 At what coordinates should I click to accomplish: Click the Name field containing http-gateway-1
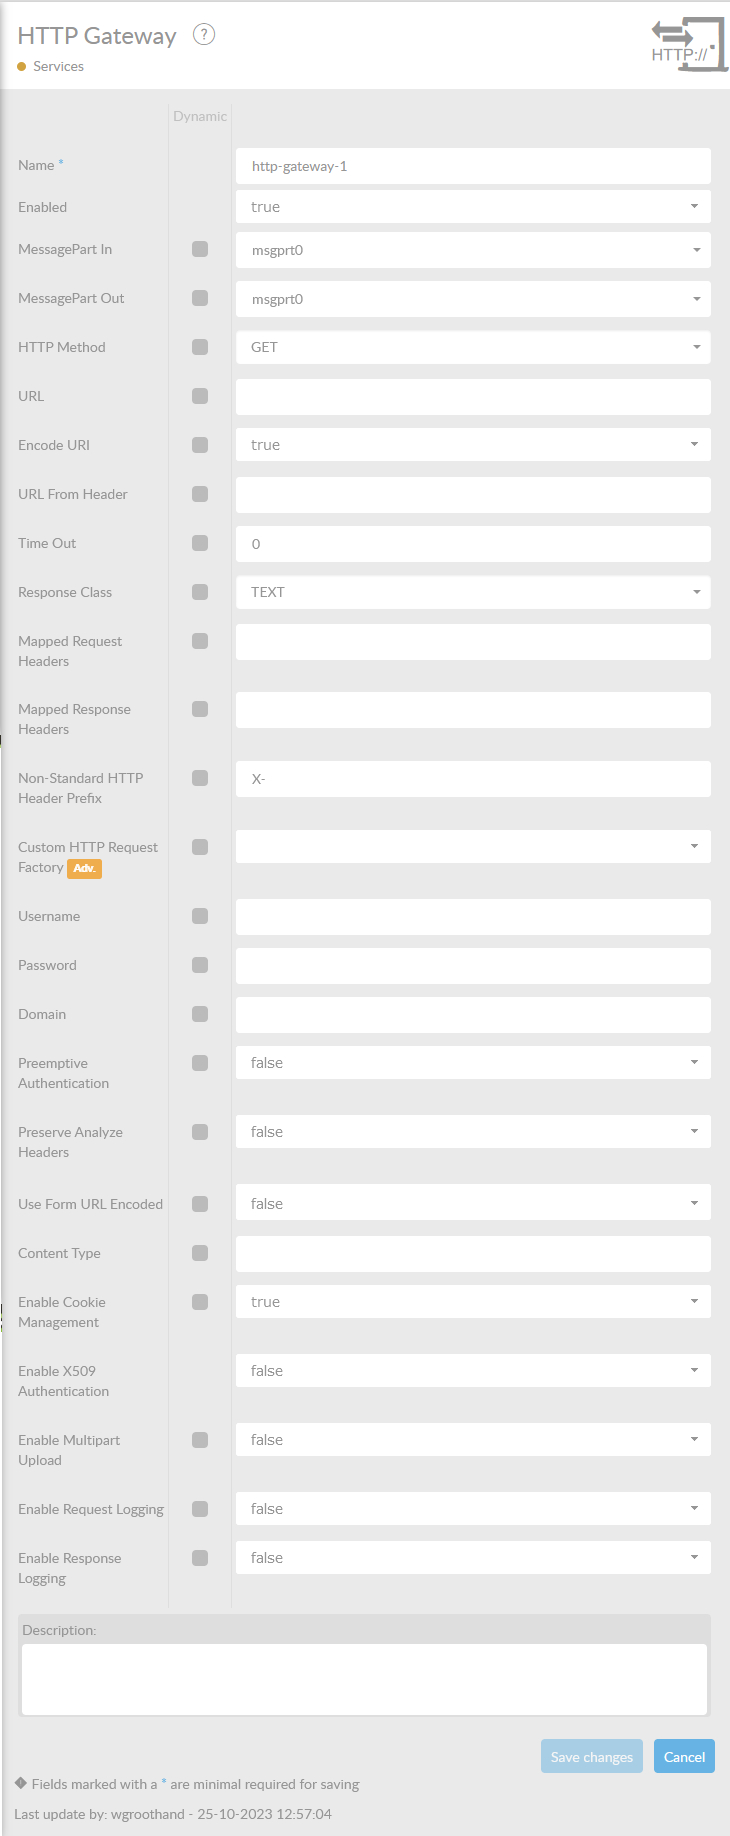point(473,166)
